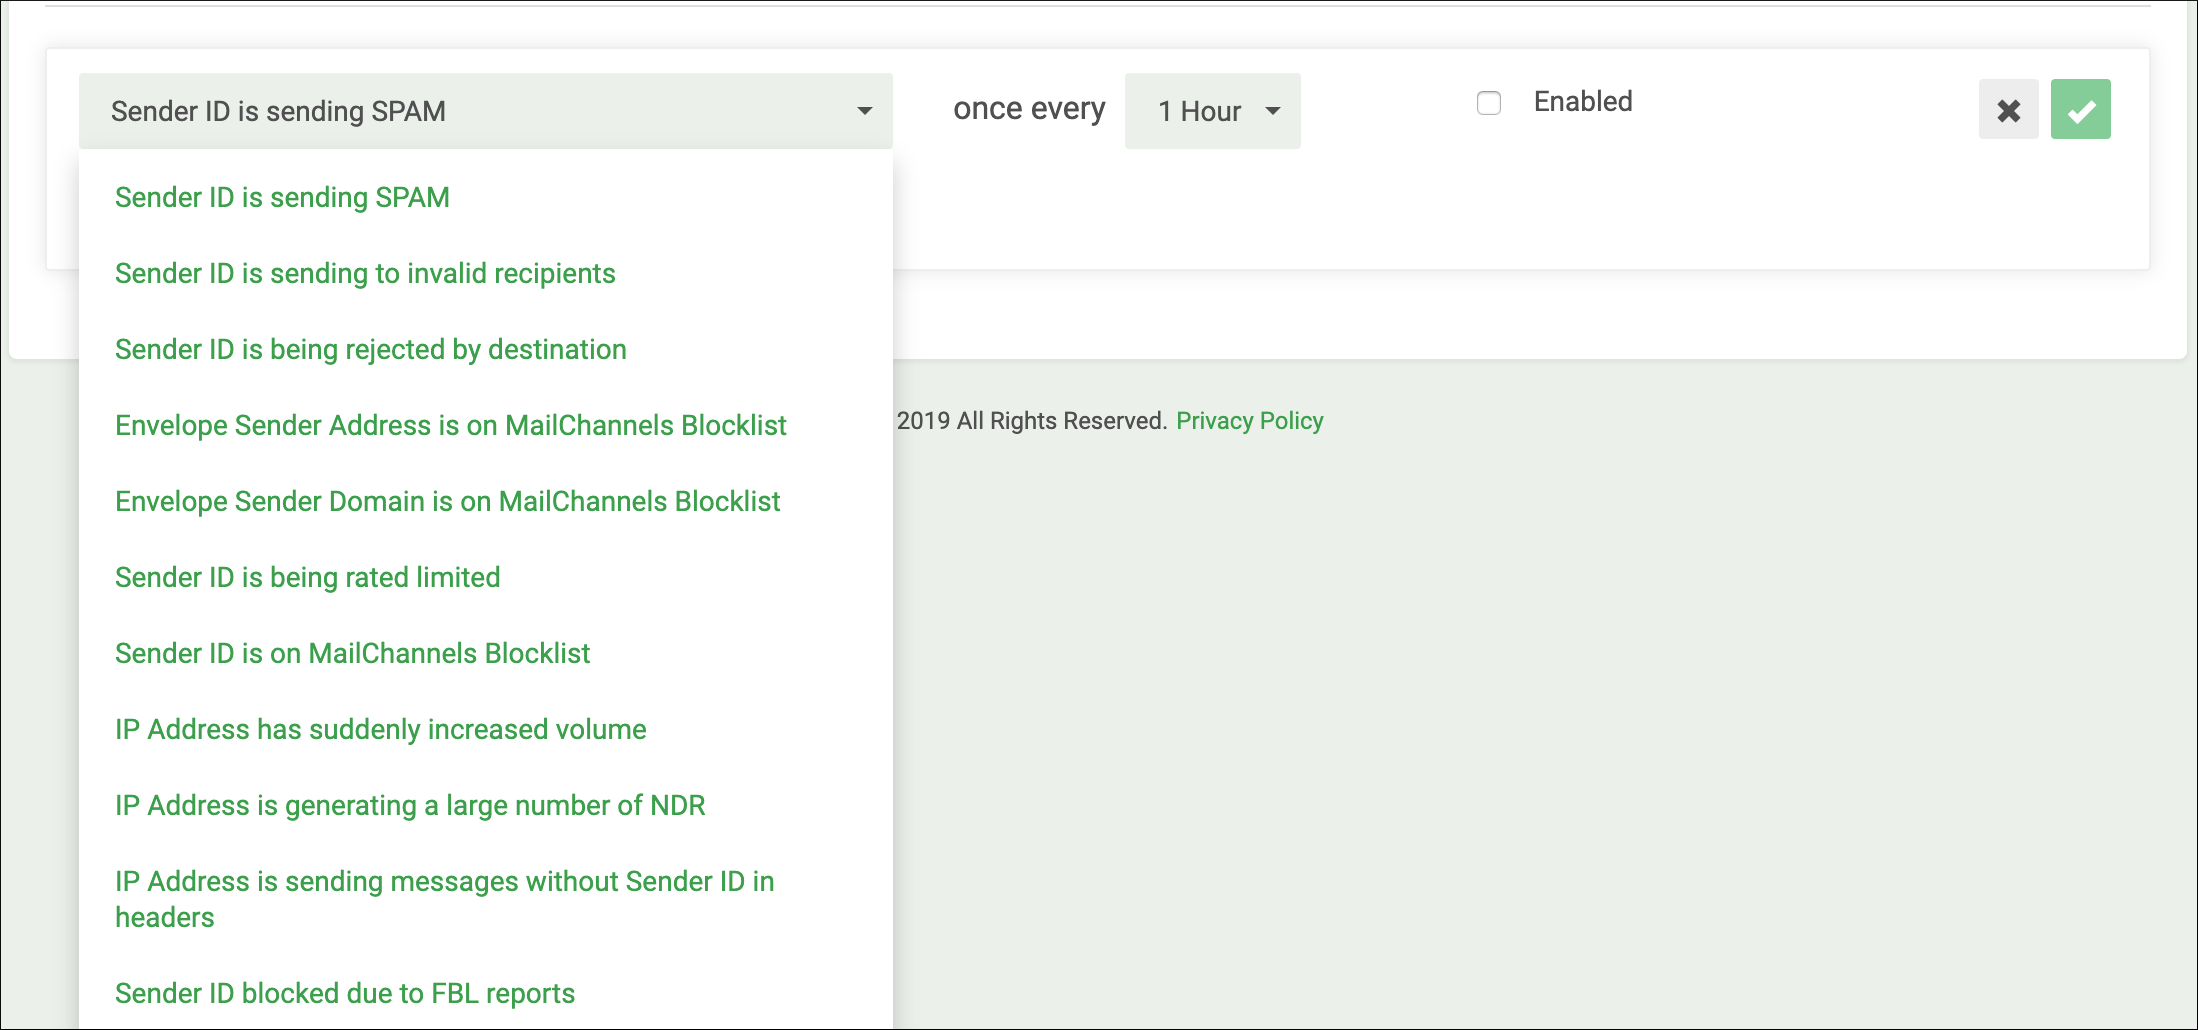Select Sender ID is sending SPAM option
The height and width of the screenshot is (1030, 2198).
point(485,197)
